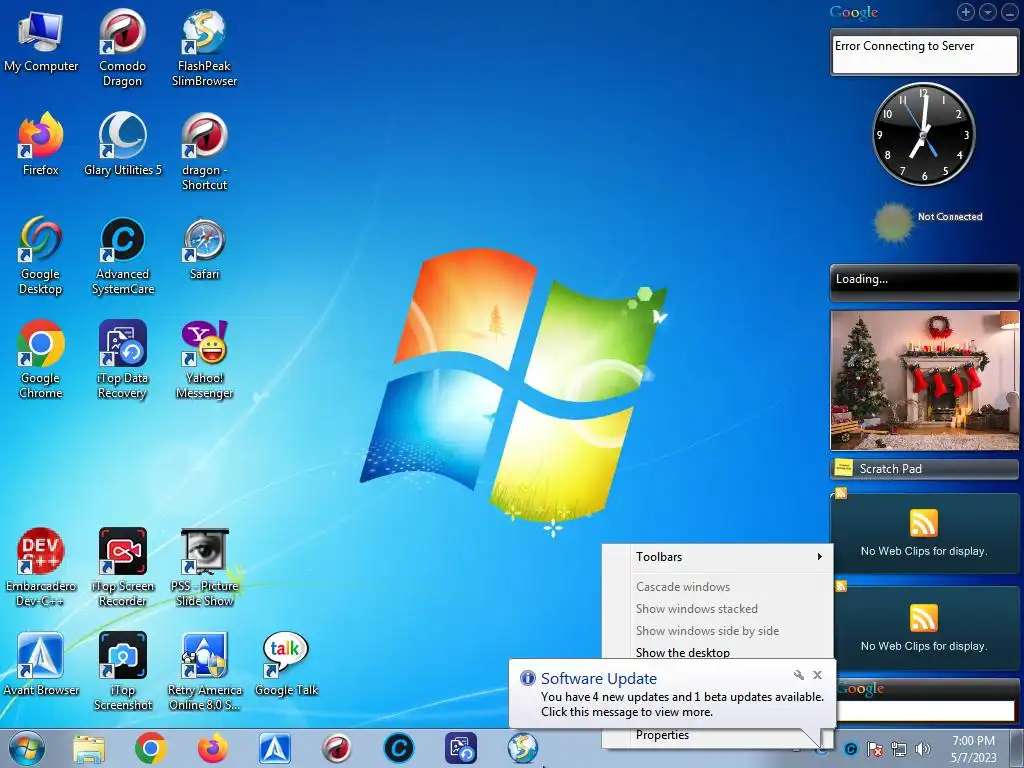Click the first Web Clips RSS icon
This screenshot has height=768, width=1024.
point(923,523)
